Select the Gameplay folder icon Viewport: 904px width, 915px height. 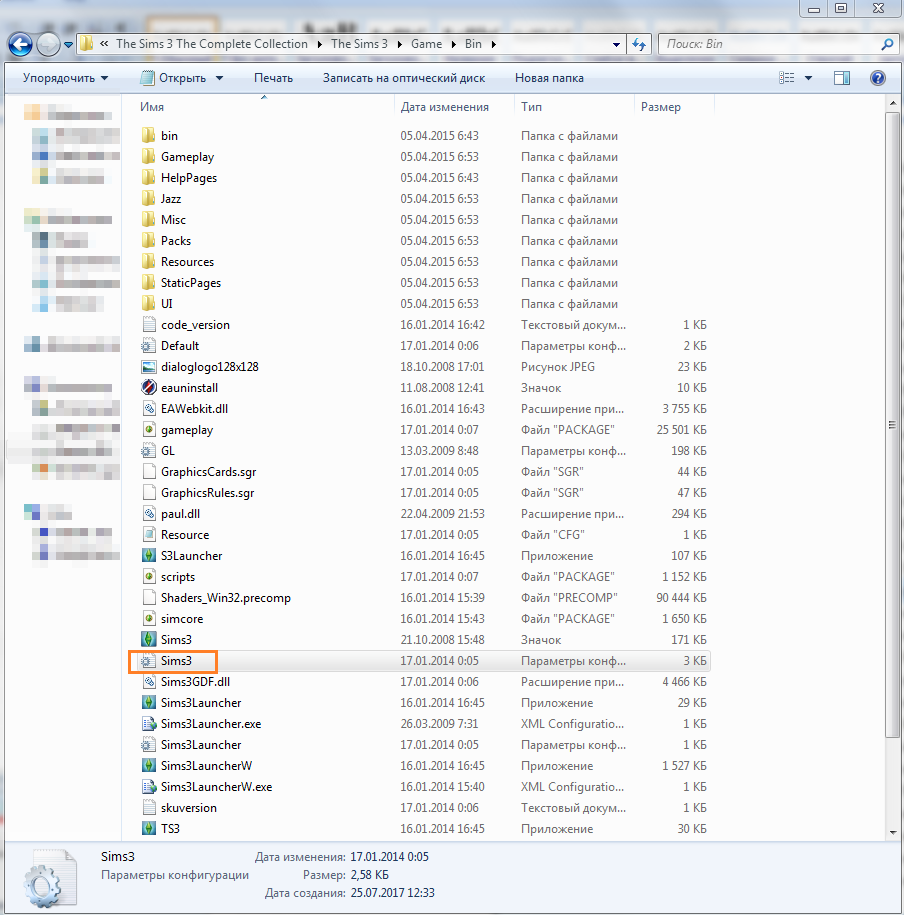pos(149,157)
